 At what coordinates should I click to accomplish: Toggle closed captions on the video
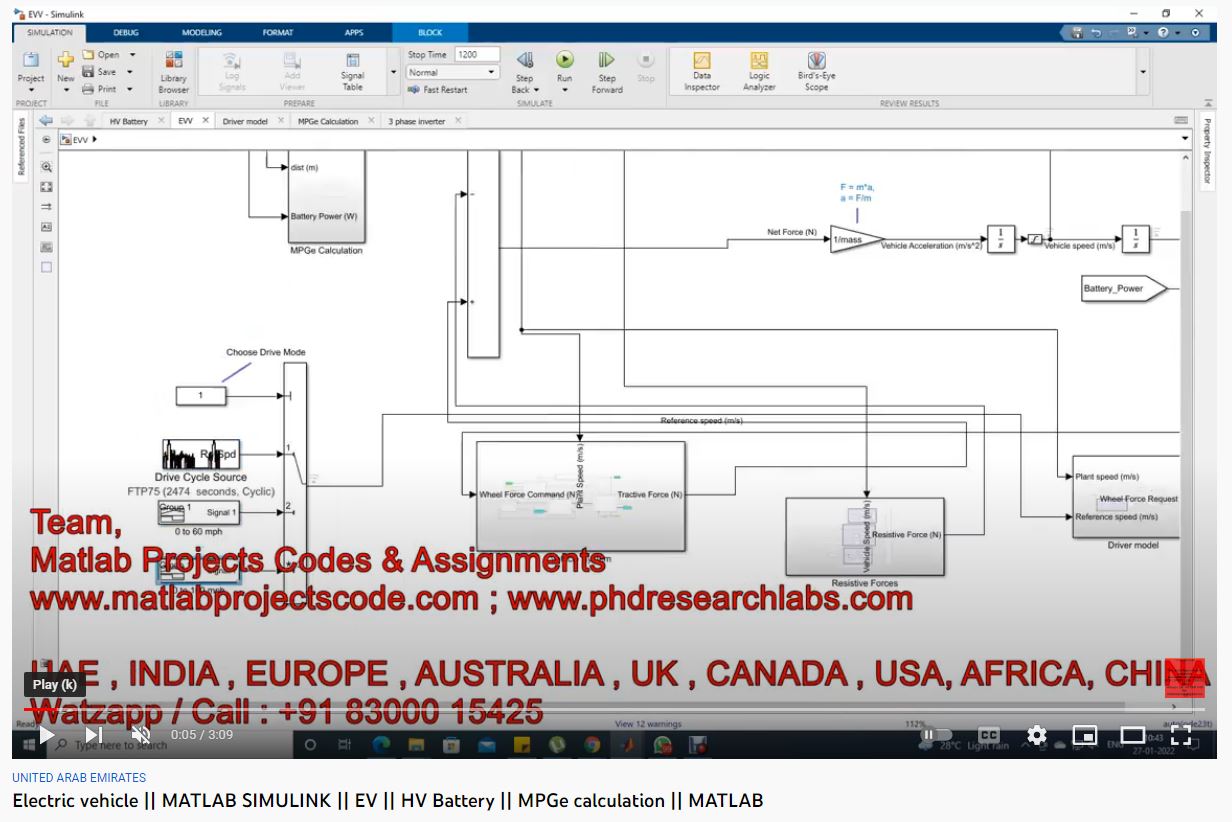coord(988,736)
